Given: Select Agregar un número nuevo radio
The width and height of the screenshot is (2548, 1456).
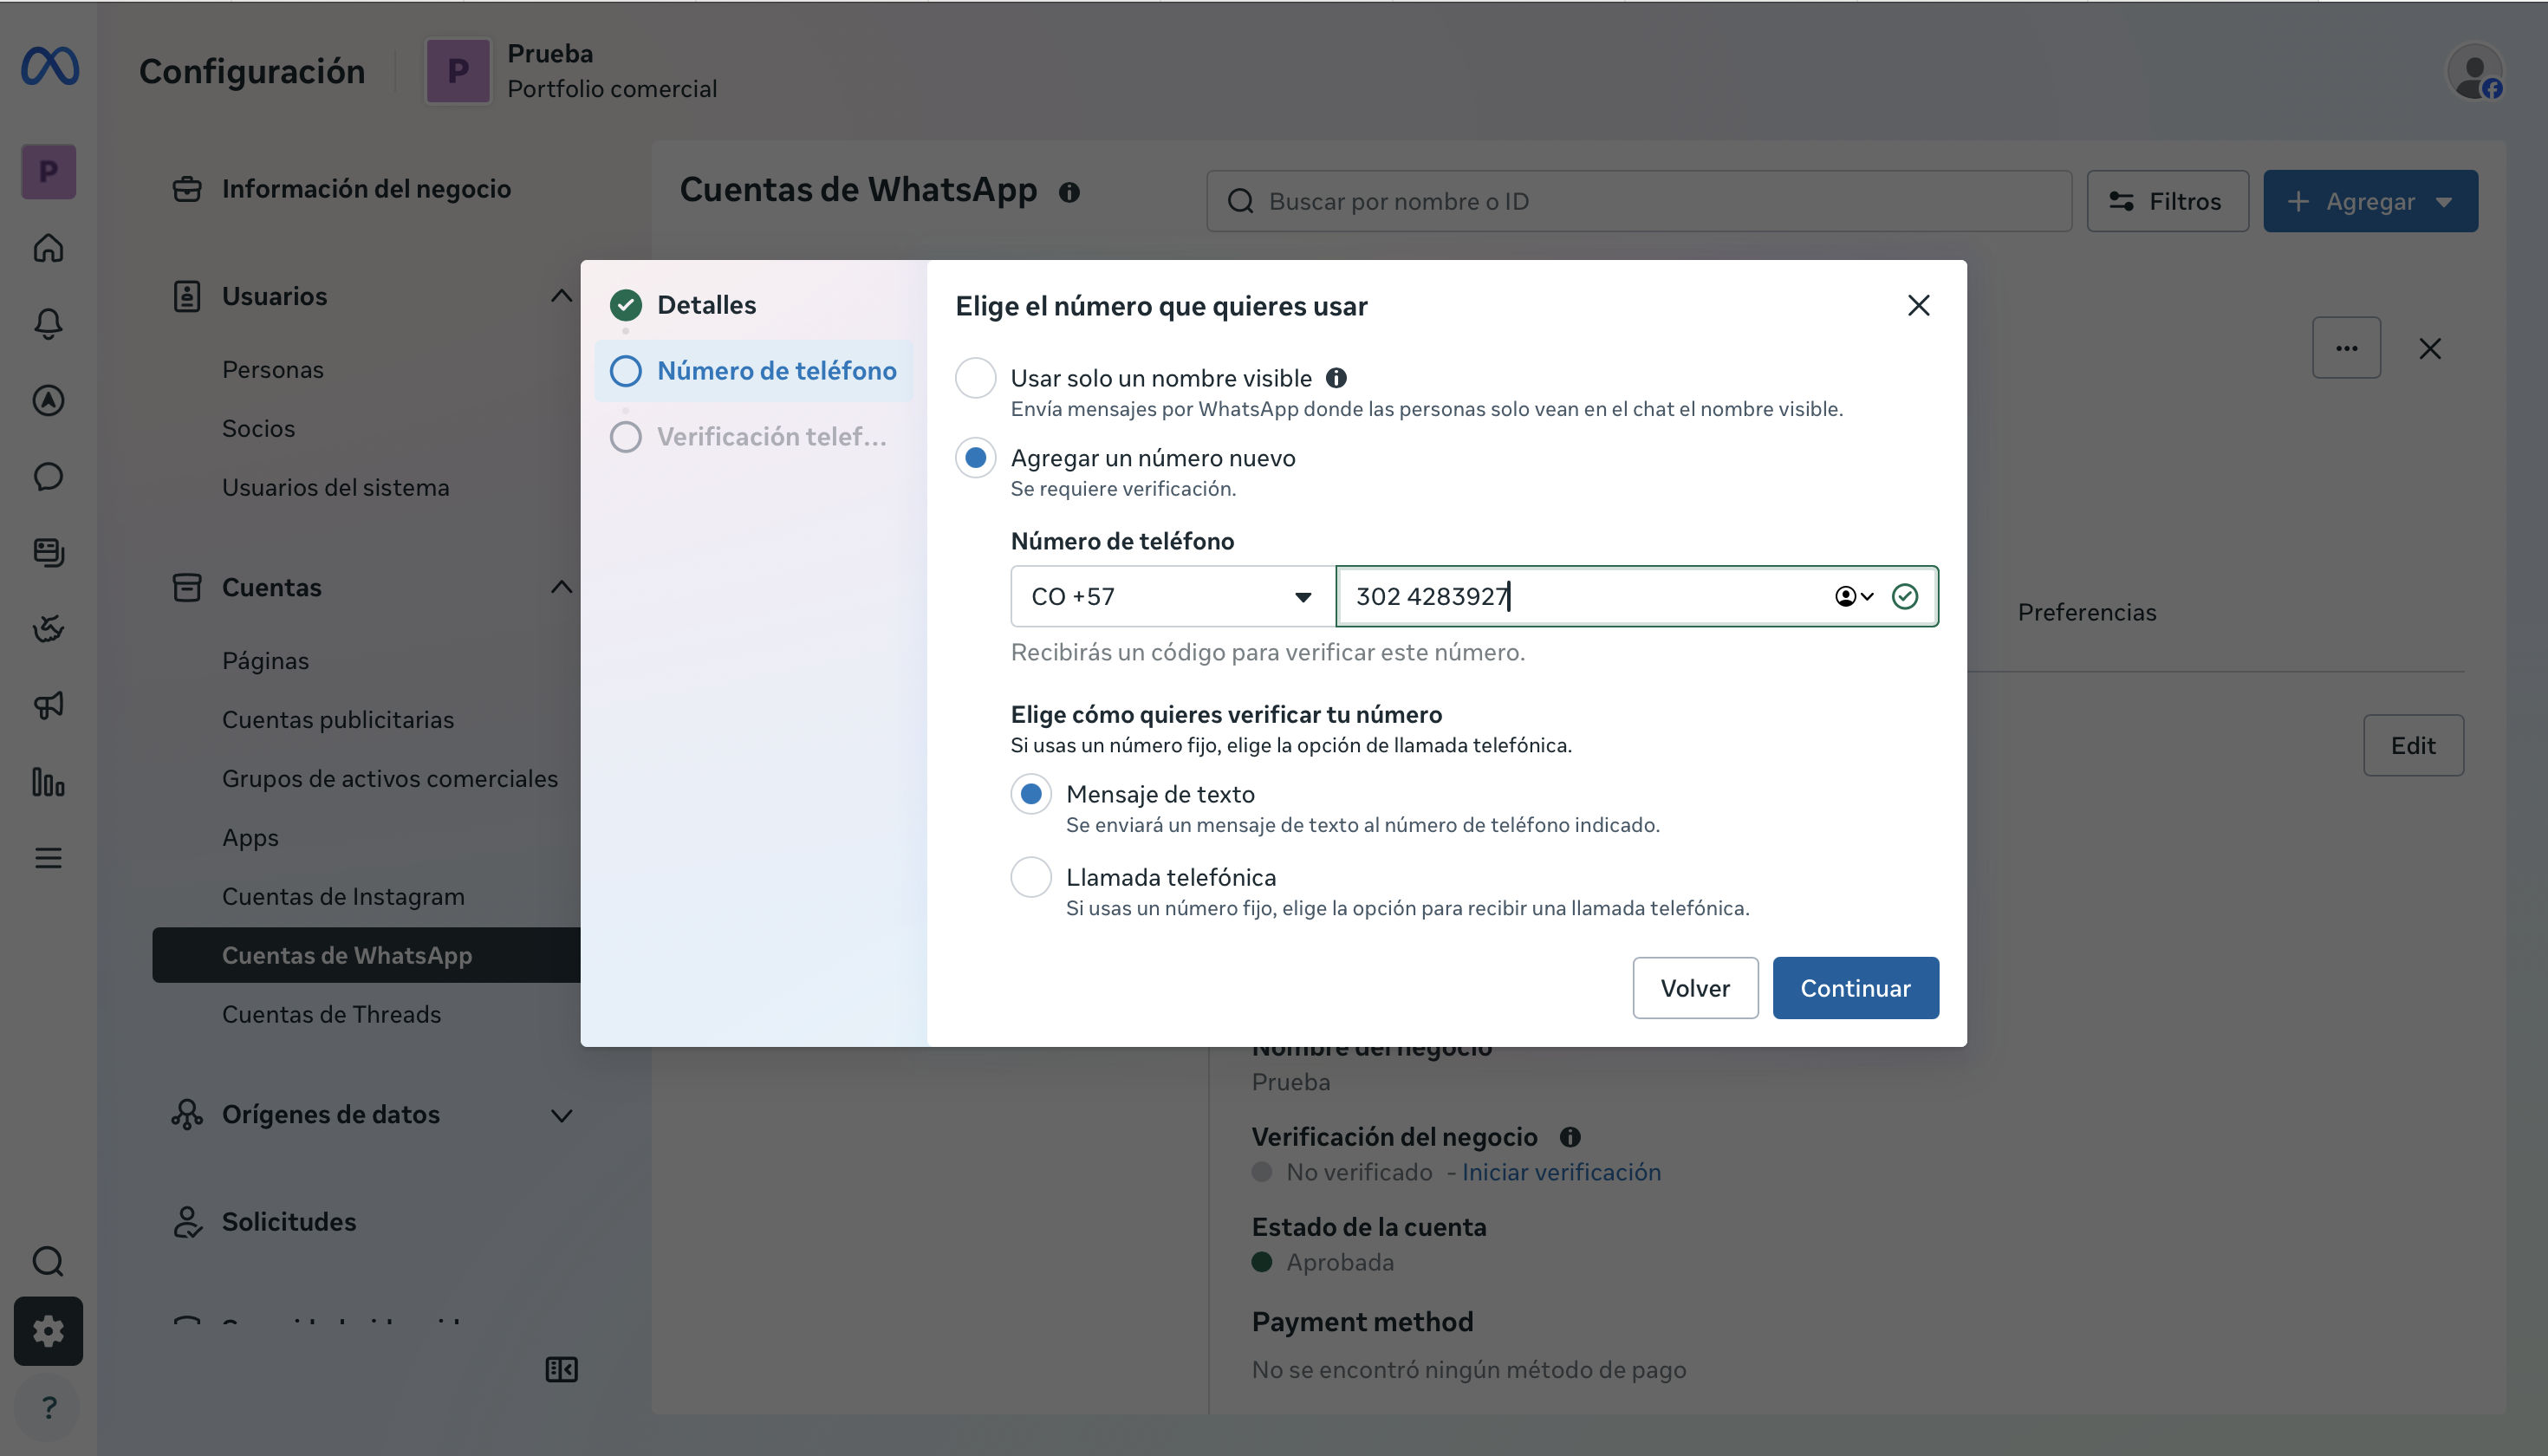Looking at the screenshot, I should pos(975,458).
